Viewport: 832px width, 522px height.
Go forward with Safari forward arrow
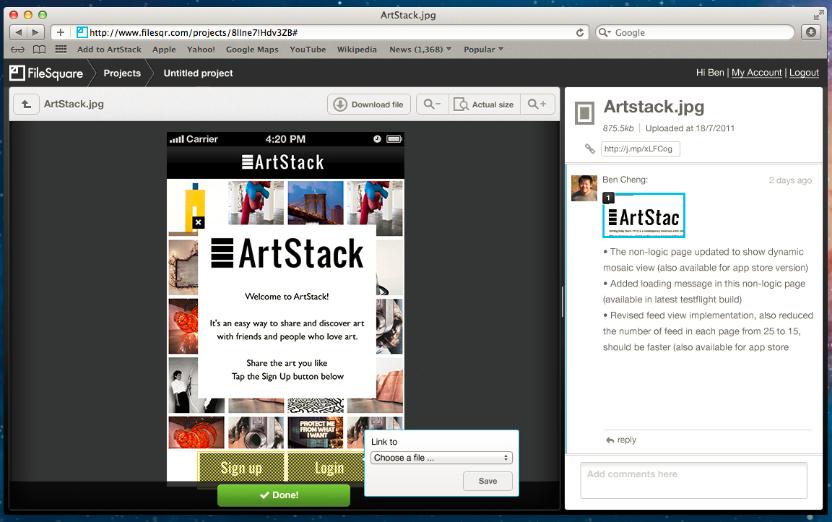(x=36, y=32)
